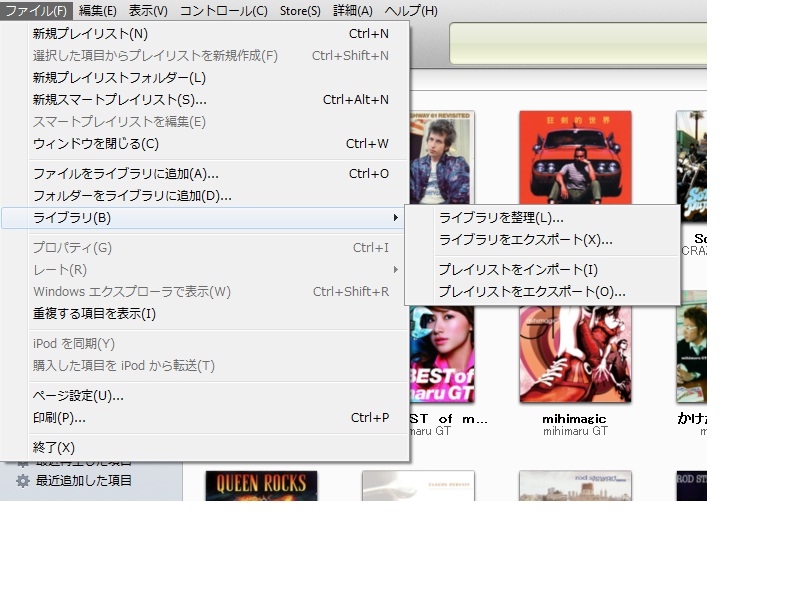This screenshot has width=800, height=600.
Task: Open the mihimagic album artwork
Action: coord(576,354)
